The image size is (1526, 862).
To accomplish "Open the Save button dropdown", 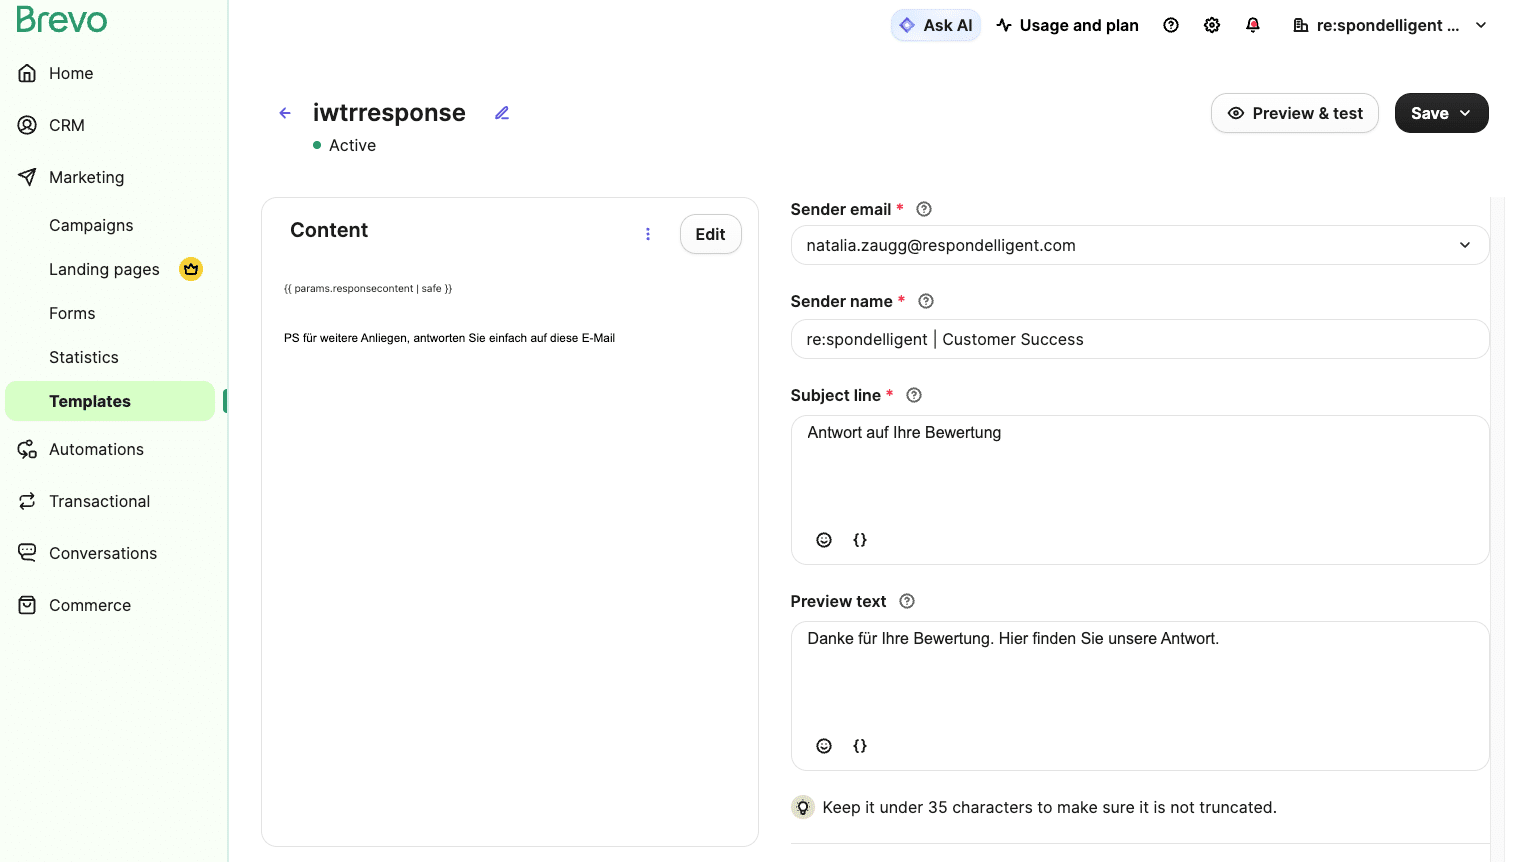I will pos(1466,113).
